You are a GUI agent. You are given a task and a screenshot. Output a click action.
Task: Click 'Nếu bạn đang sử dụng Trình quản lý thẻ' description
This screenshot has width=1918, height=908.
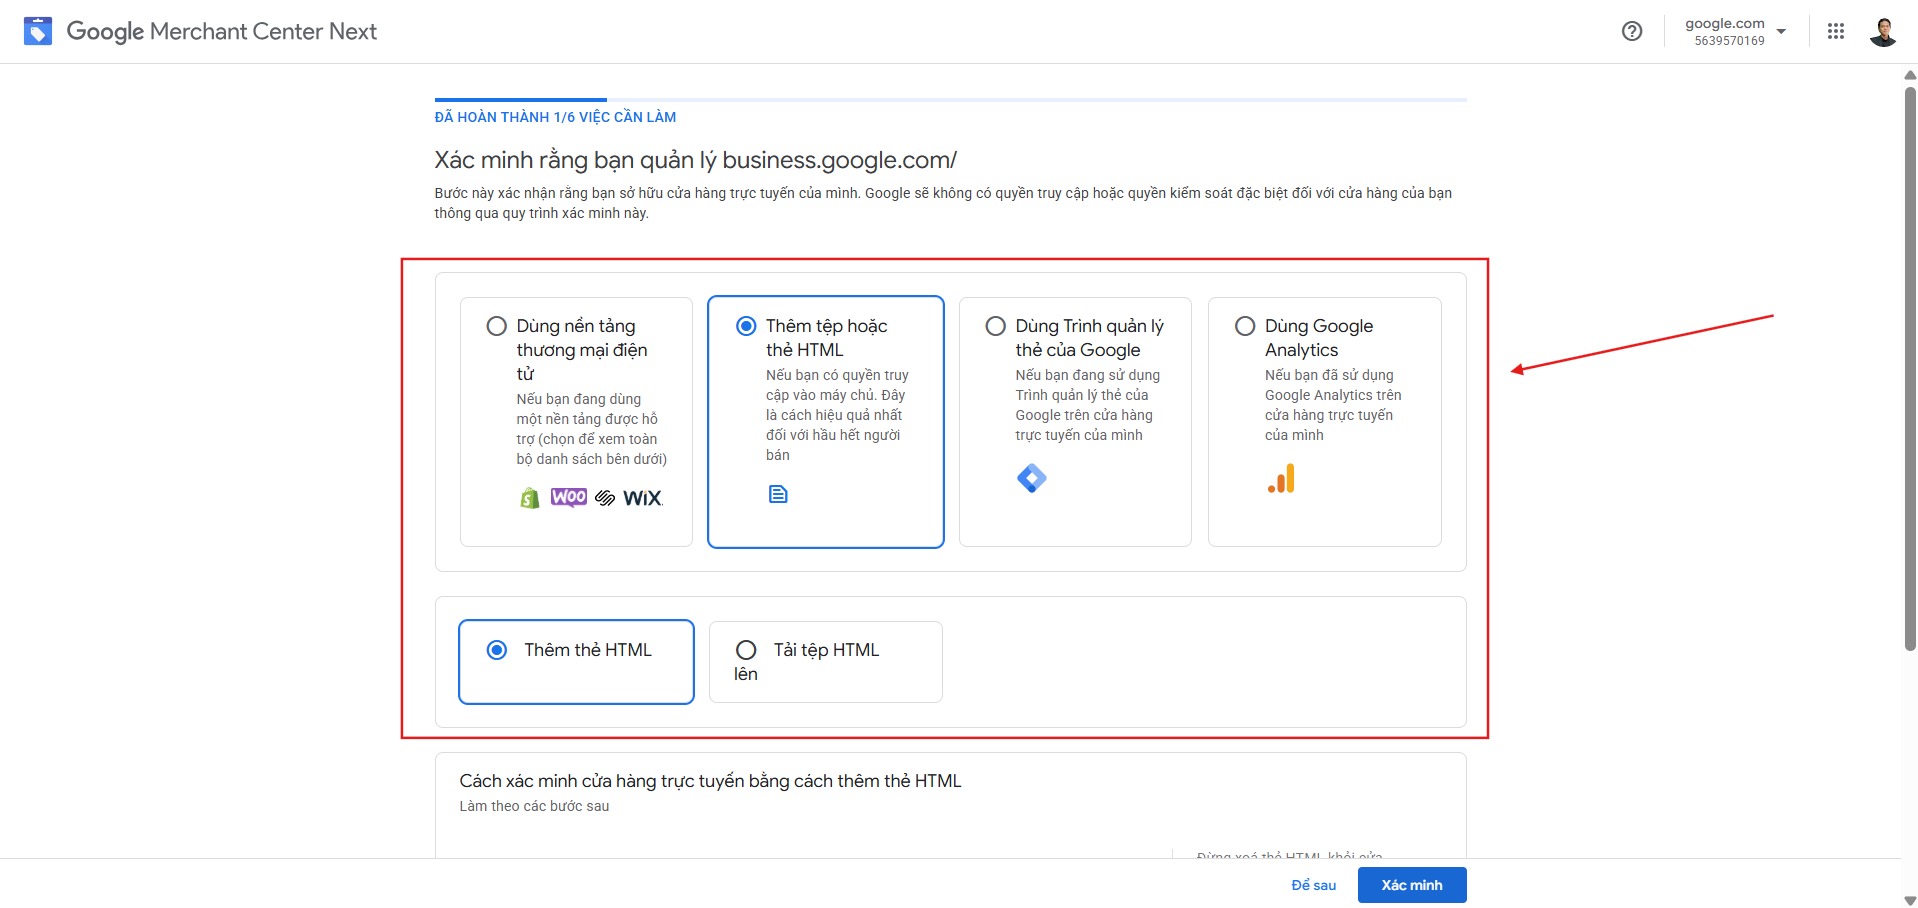click(x=1087, y=405)
